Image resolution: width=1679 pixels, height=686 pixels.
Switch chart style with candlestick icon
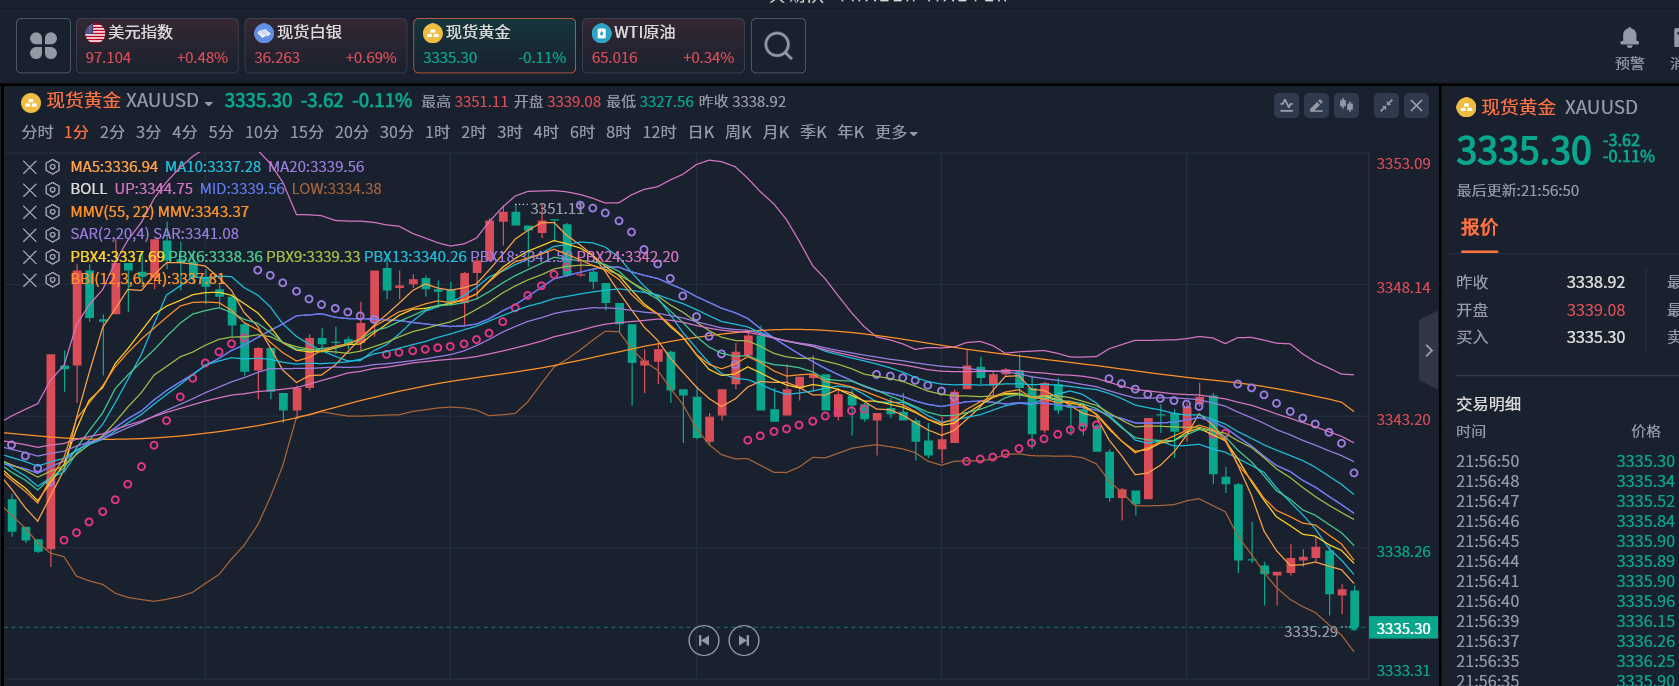click(1346, 105)
